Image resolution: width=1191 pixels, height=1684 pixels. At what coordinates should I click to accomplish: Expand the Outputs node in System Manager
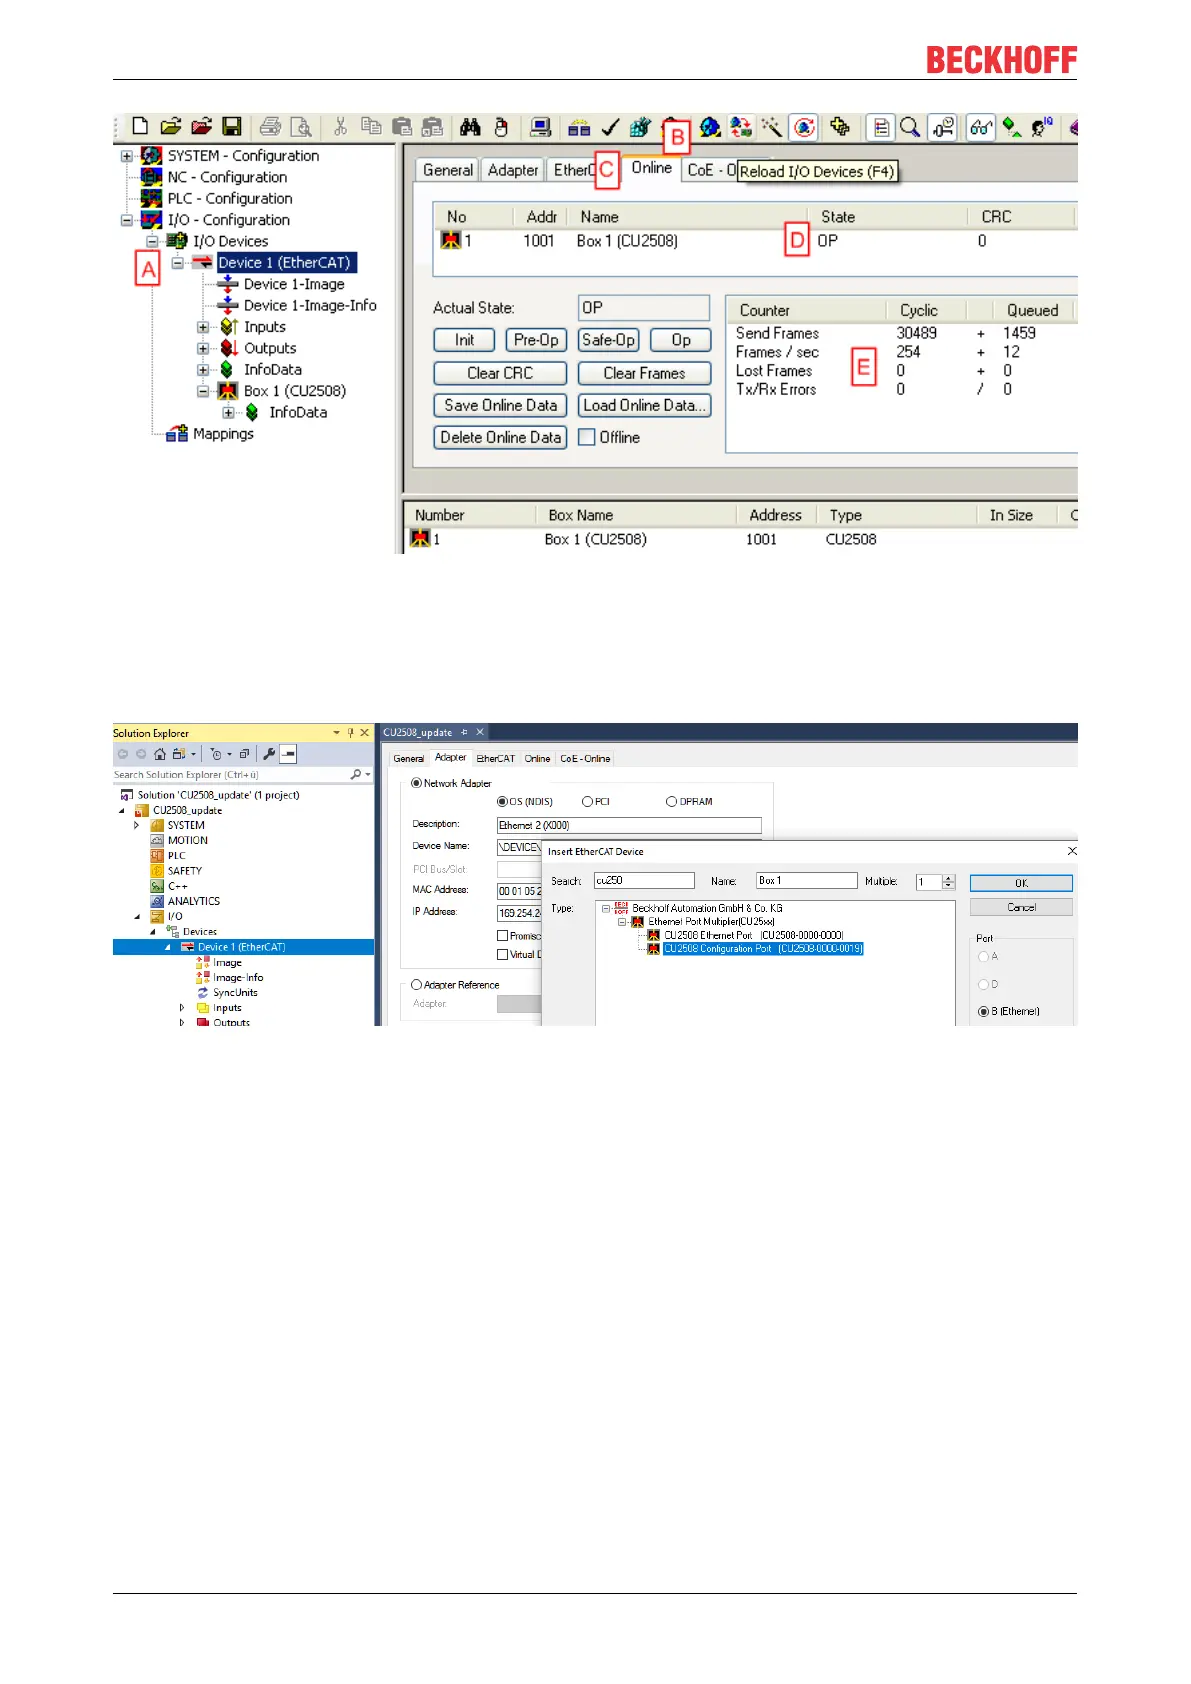click(203, 348)
